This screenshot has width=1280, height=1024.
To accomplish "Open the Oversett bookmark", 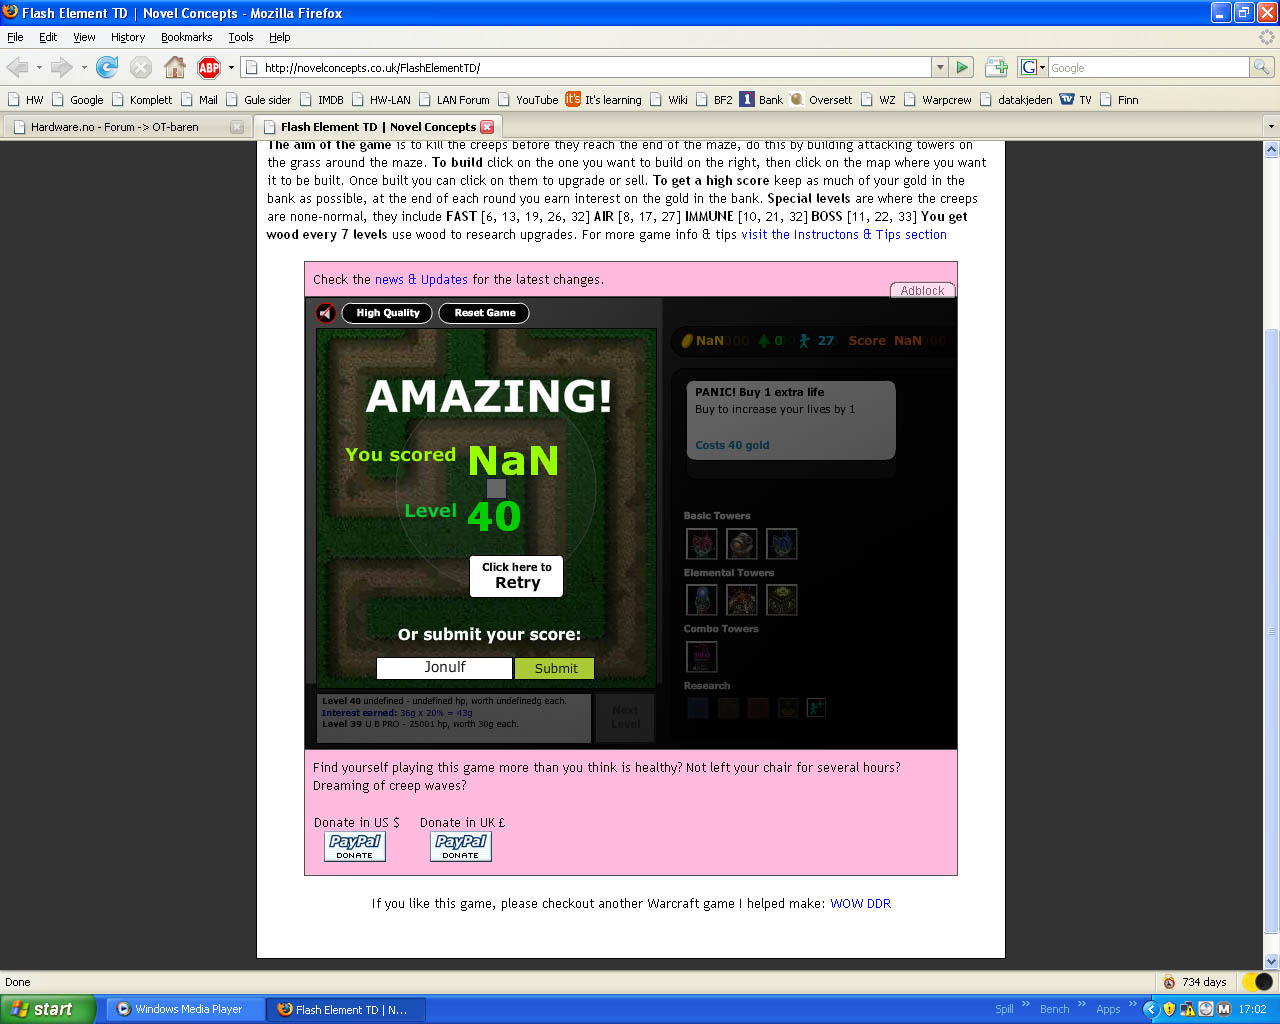I will point(821,100).
